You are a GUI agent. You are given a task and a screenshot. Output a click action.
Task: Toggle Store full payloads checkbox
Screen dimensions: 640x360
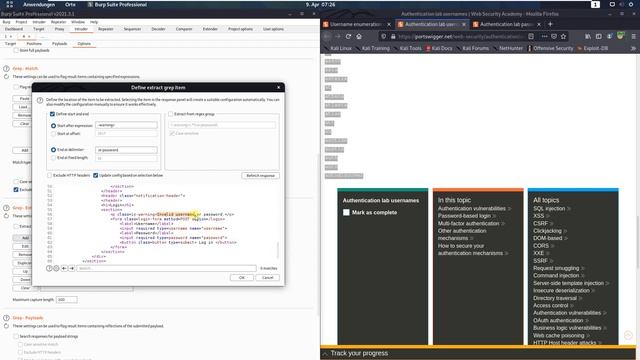(16, 50)
